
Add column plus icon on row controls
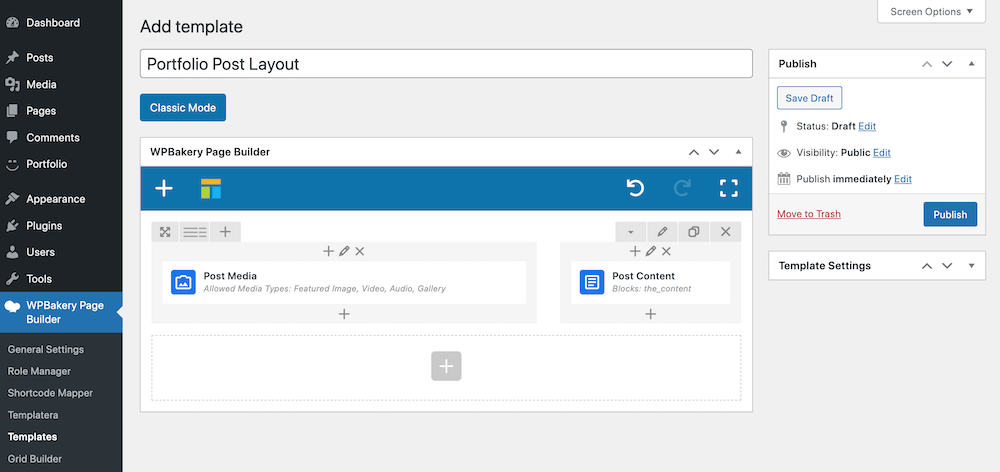pyautogui.click(x=225, y=232)
